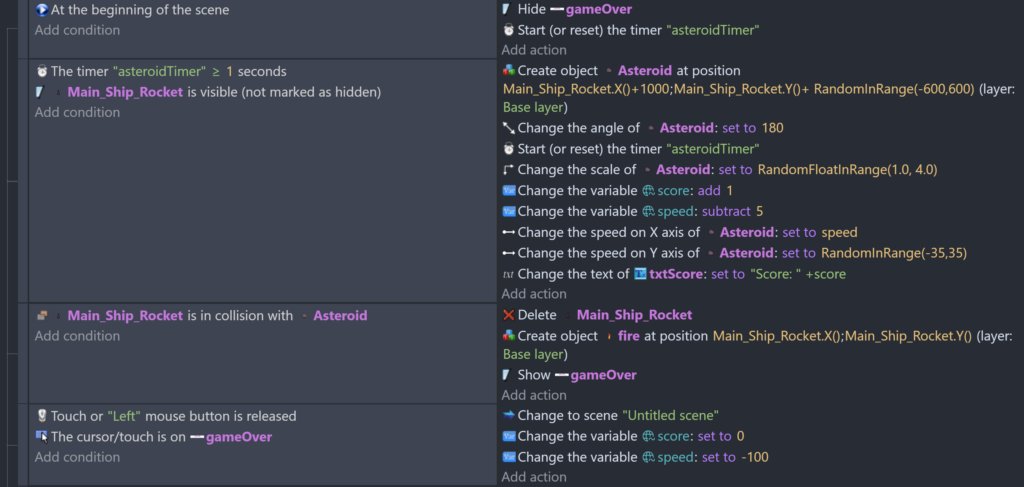The width and height of the screenshot is (1024, 487).
Task: Click the red X Delete action icon
Action: point(508,315)
